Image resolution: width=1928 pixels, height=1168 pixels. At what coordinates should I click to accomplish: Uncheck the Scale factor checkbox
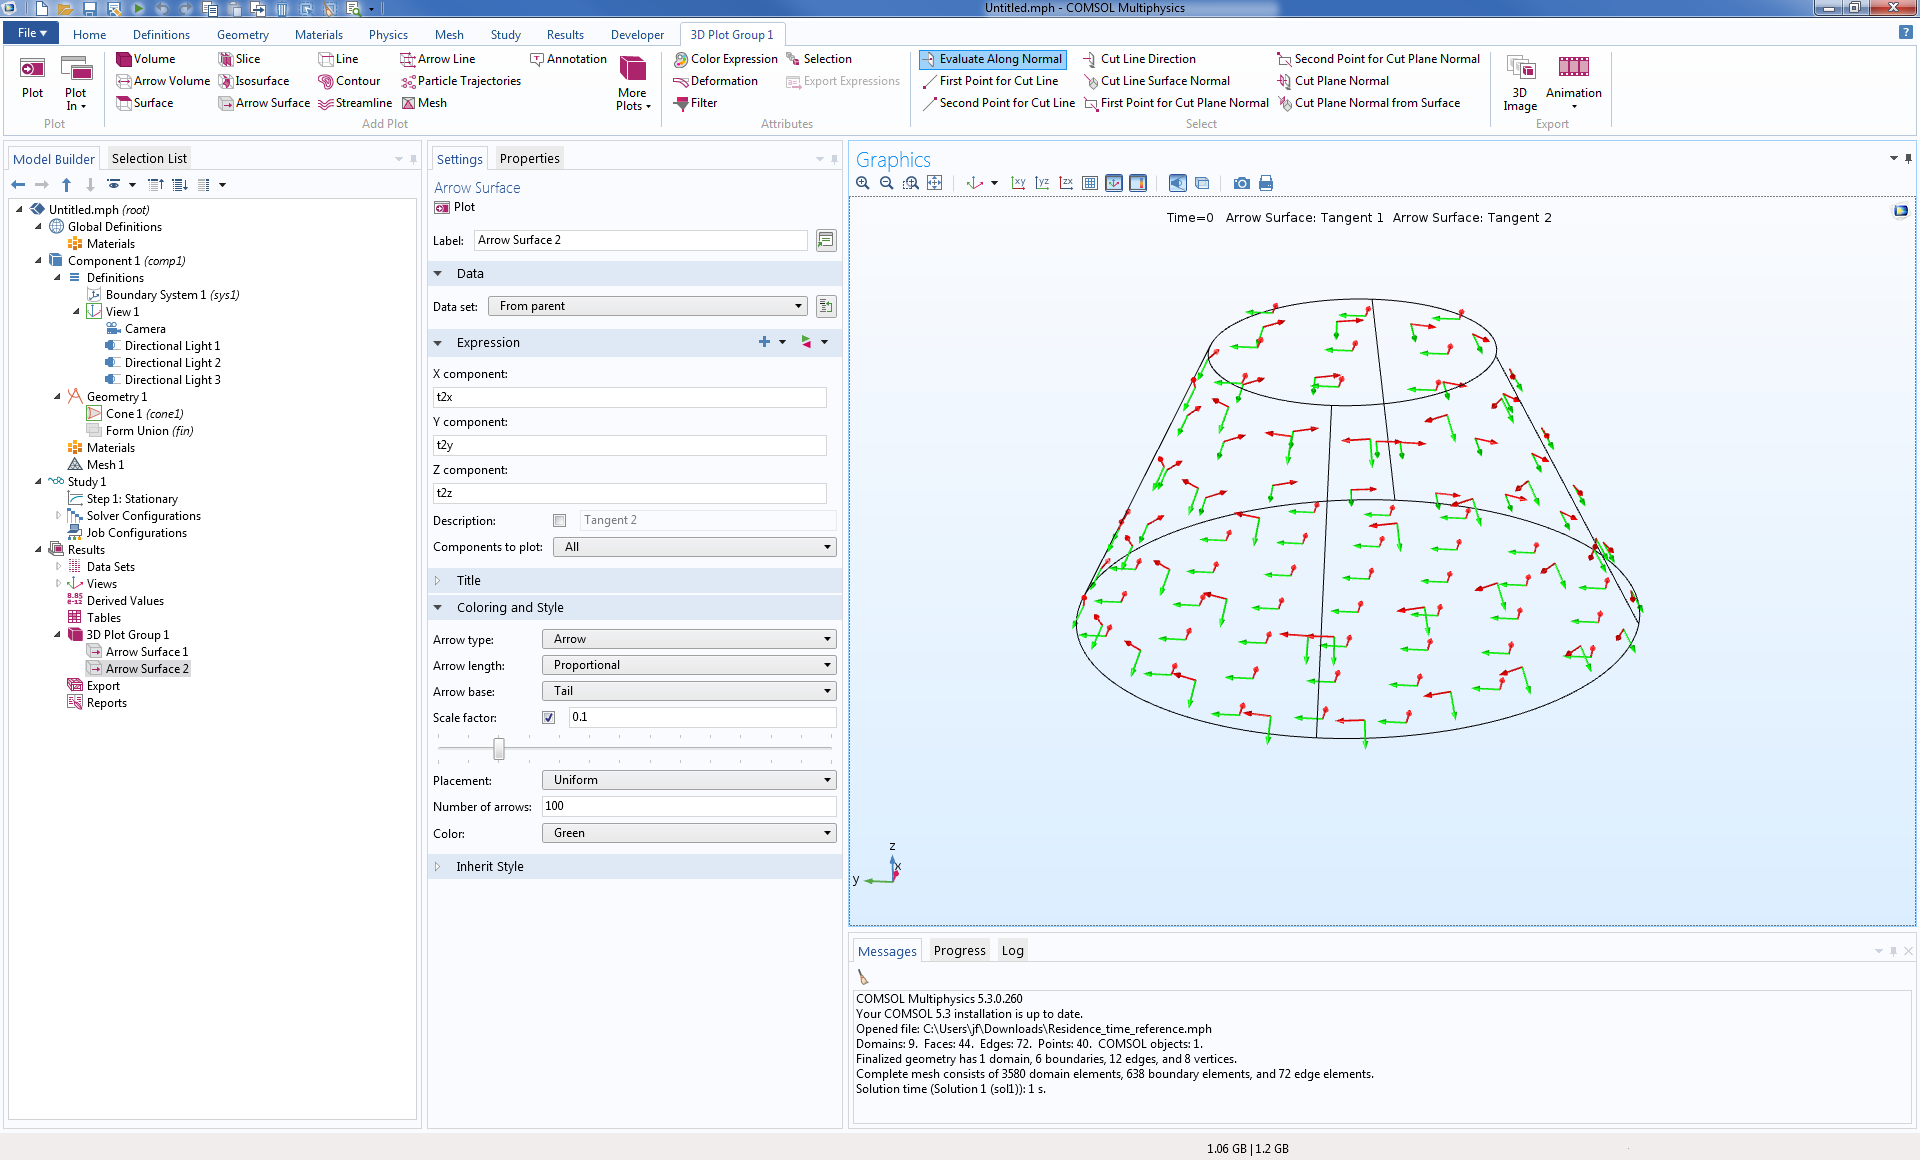pos(549,718)
